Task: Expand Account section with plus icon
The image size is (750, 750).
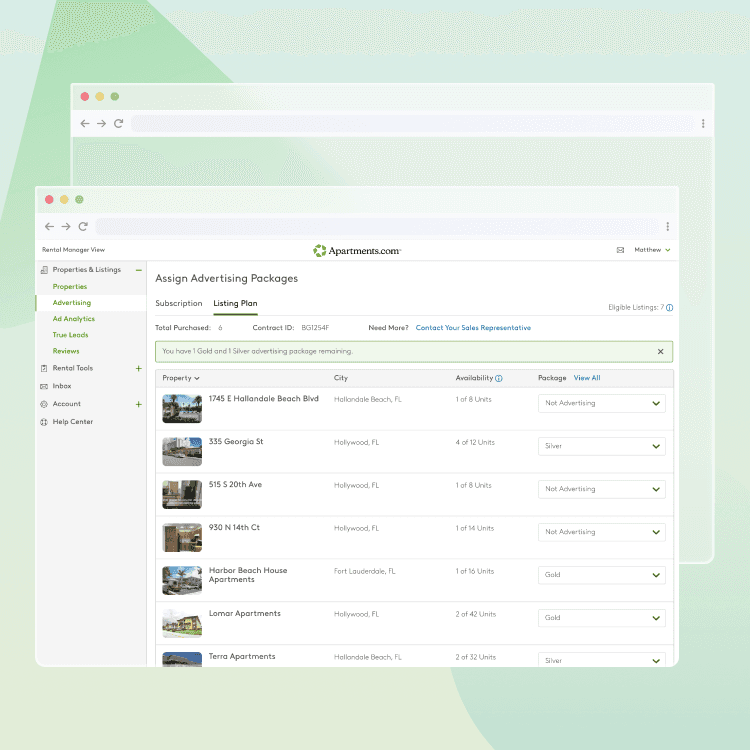Action: pos(139,404)
